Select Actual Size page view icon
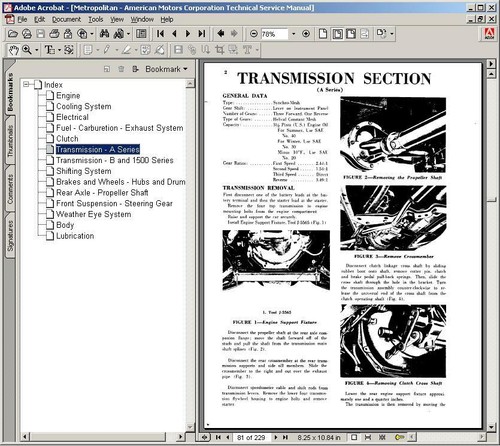 [x=323, y=34]
